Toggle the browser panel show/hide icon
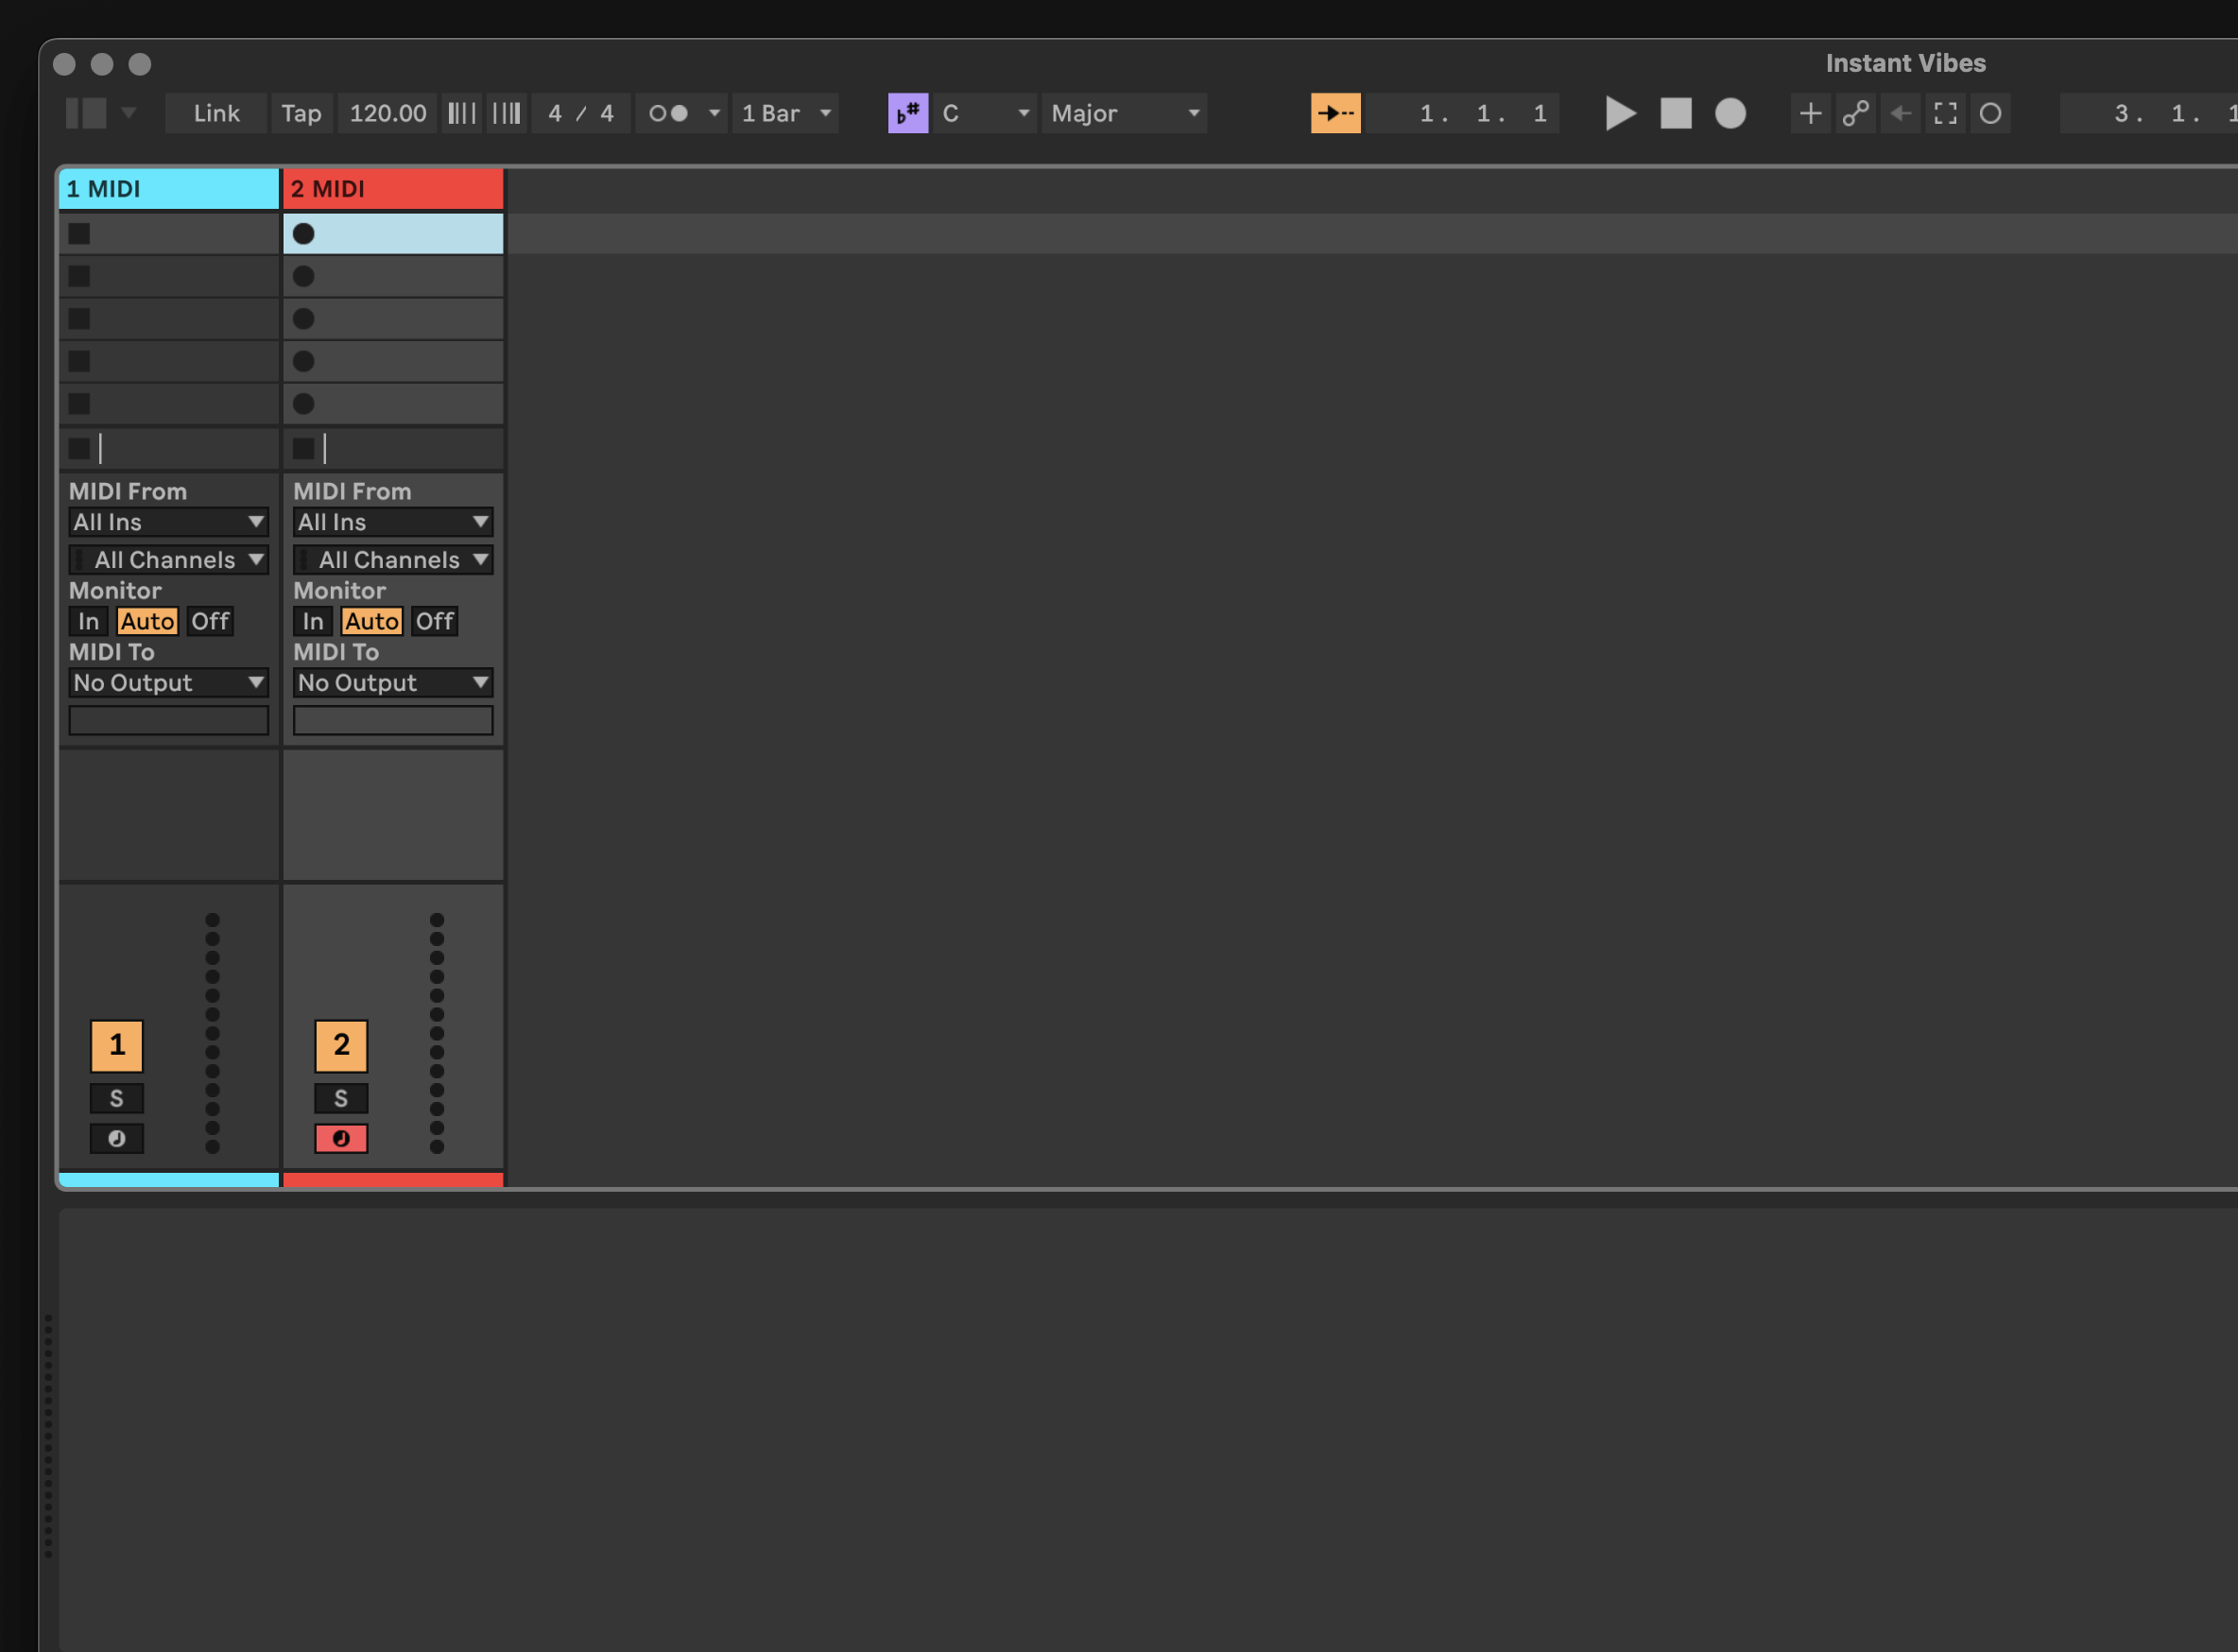Screen dimensions: 2238x1652 click(x=86, y=113)
